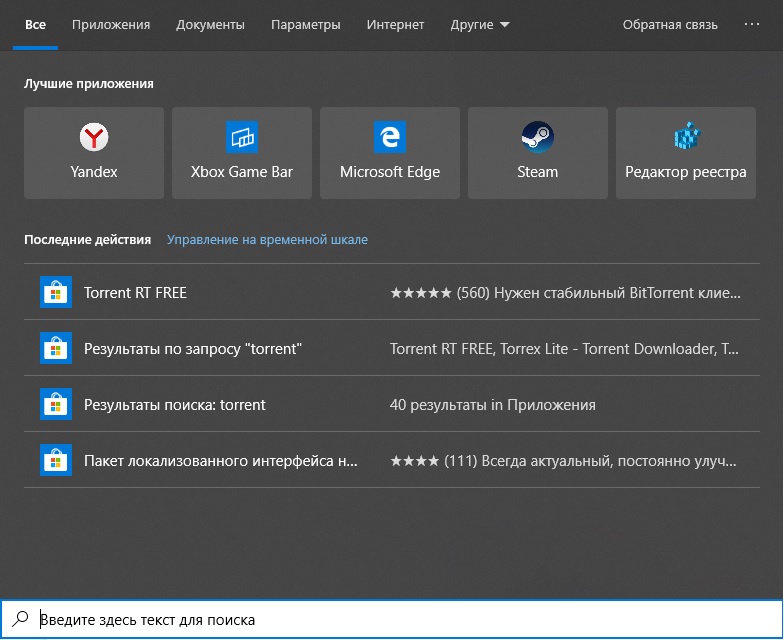Switch to the Все tab

36,24
